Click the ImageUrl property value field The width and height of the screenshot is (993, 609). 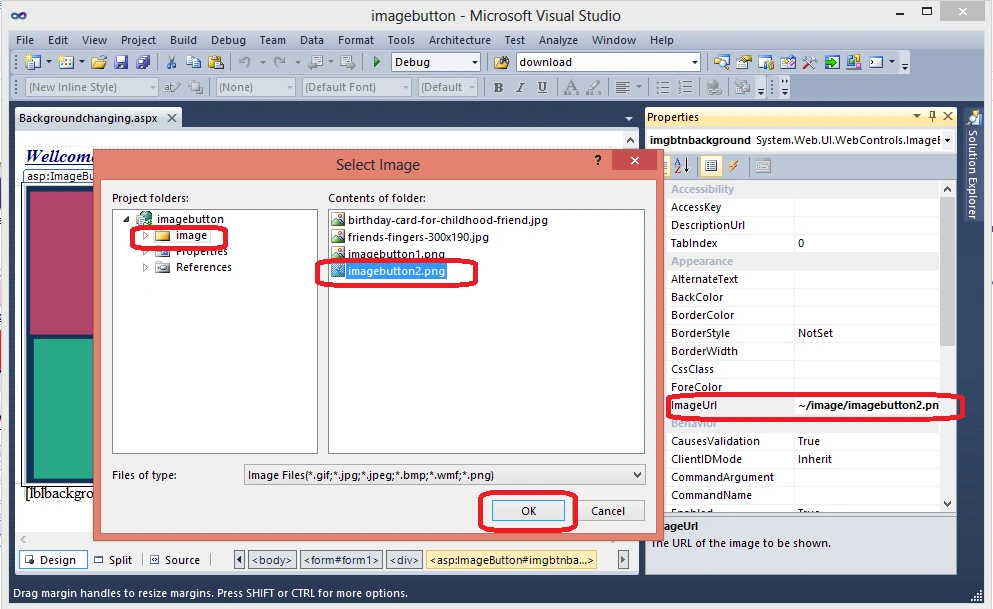[868, 405]
